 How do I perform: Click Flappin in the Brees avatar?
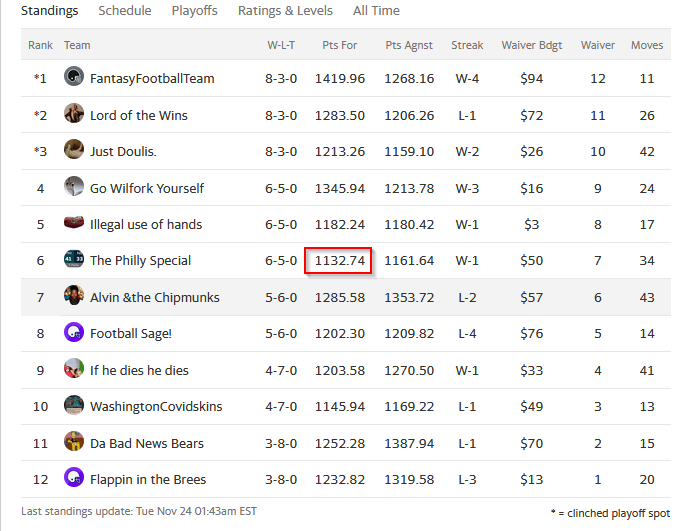point(74,479)
